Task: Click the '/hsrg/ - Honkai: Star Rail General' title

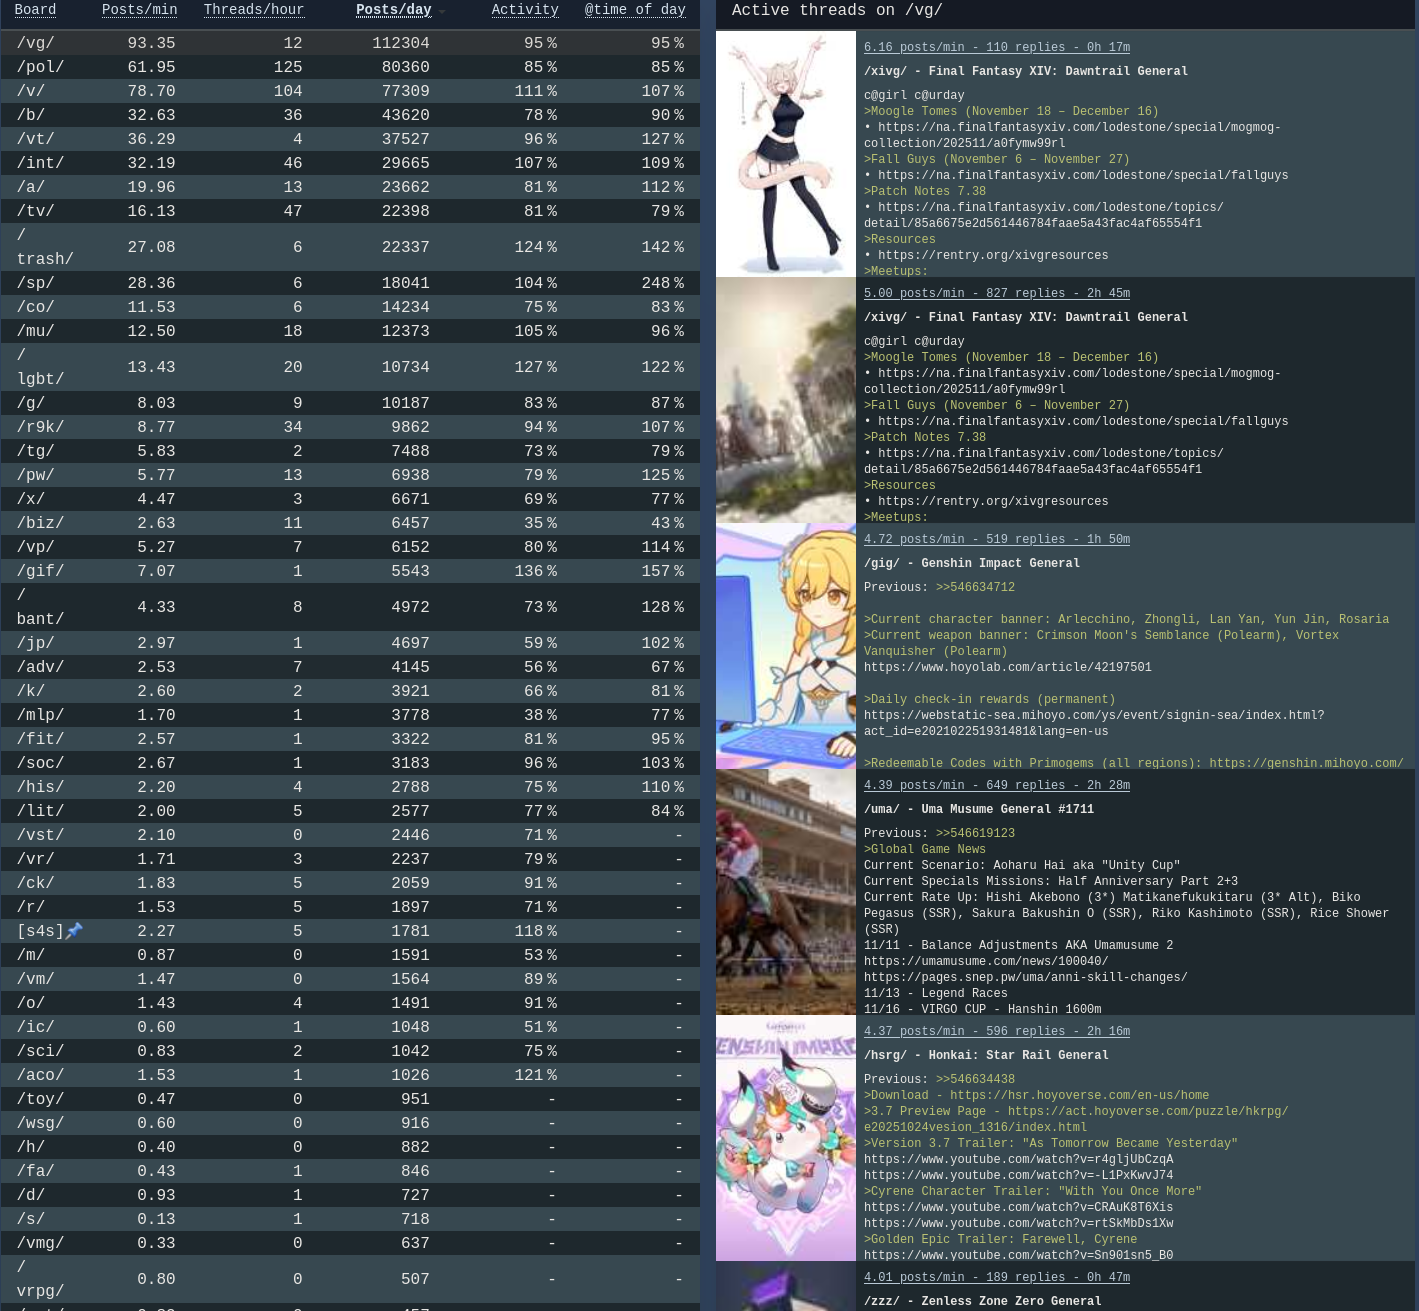Action: pyautogui.click(x=986, y=1055)
